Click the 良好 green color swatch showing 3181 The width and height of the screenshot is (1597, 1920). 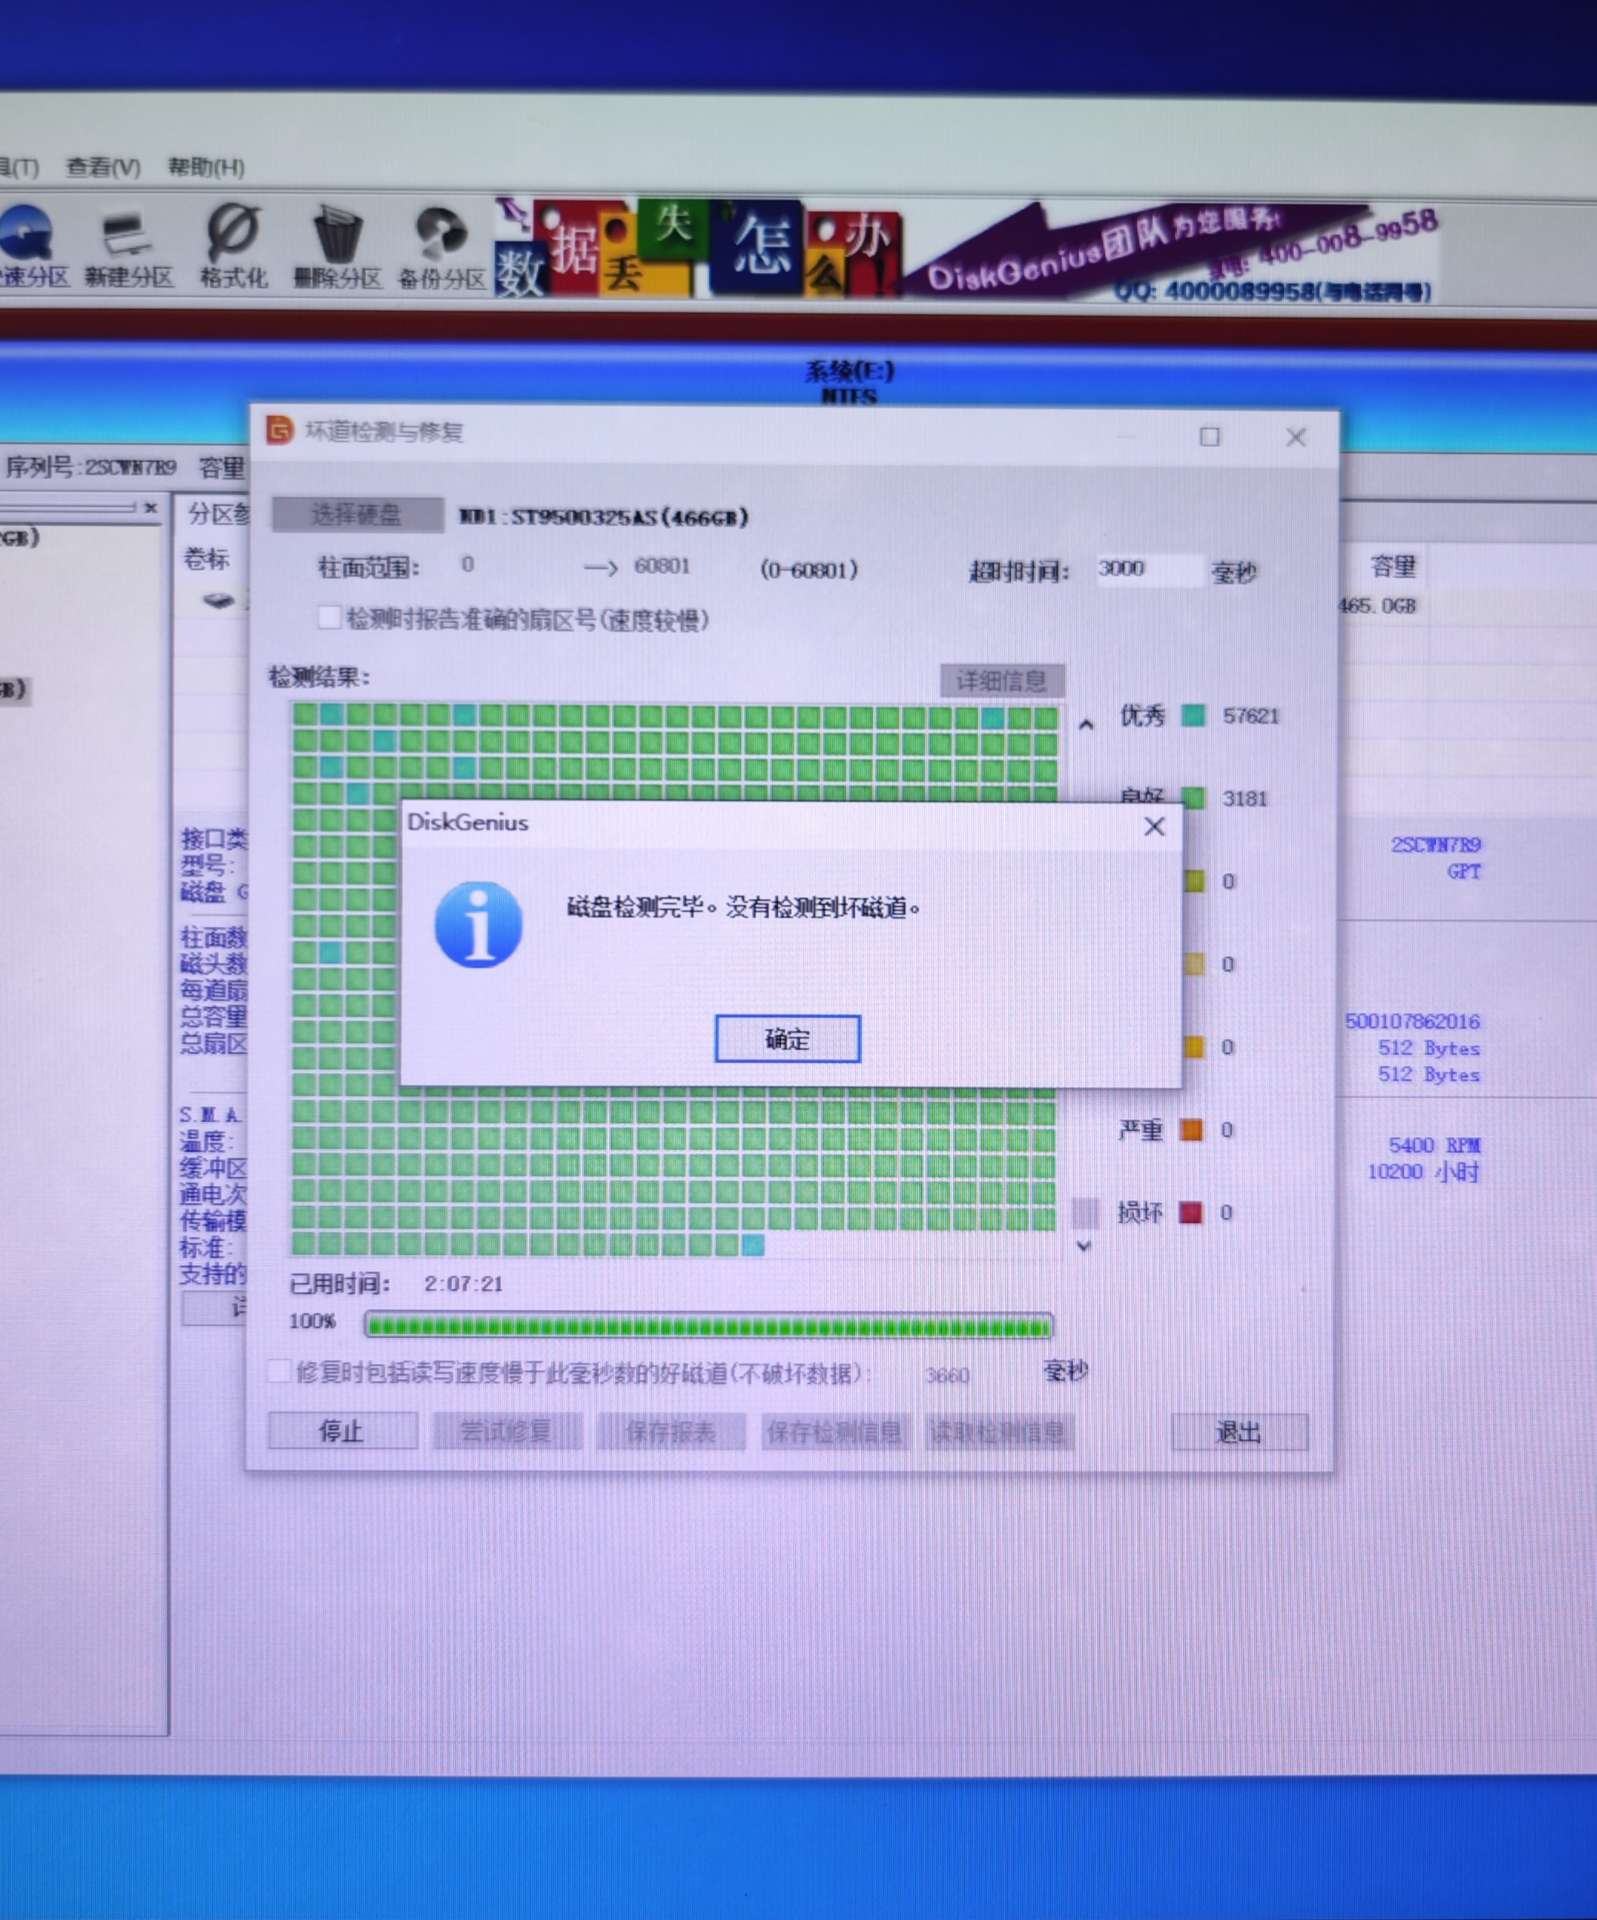pos(1193,798)
